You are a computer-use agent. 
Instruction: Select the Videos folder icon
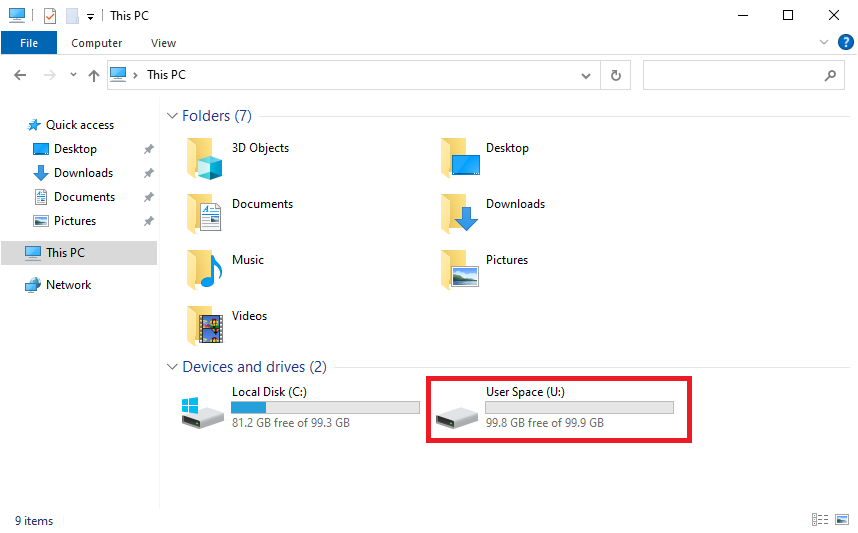tap(205, 326)
